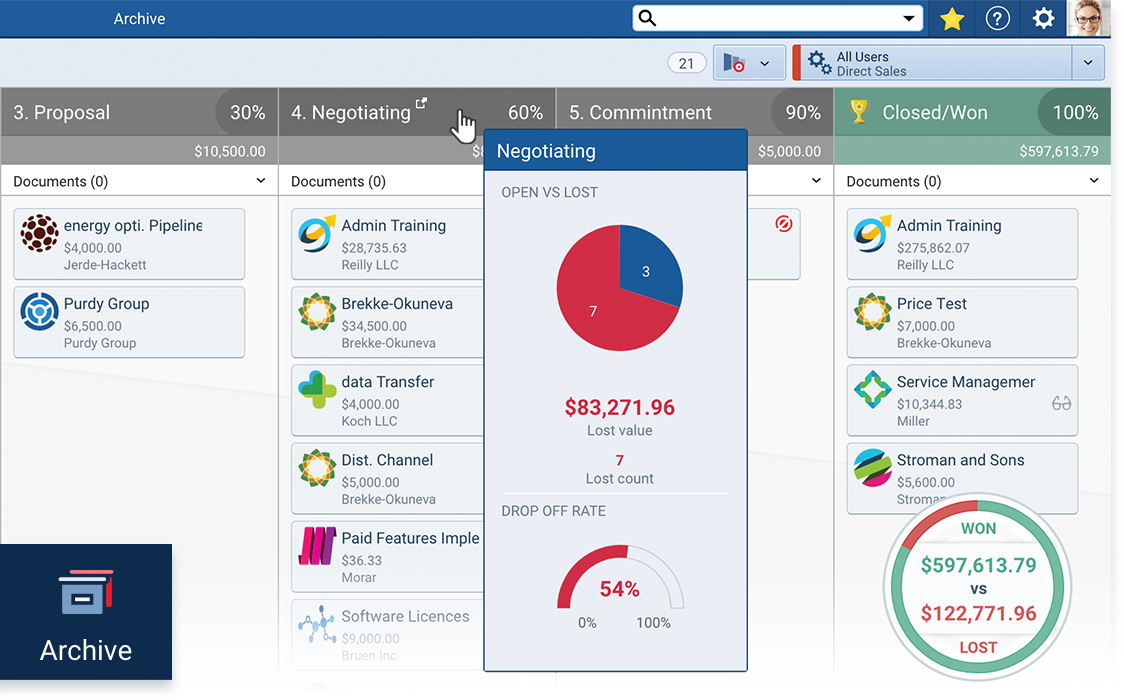Image resolution: width=1124 pixels, height=700 pixels.
Task: Open the settings gear in the top bar
Action: (x=1042, y=18)
